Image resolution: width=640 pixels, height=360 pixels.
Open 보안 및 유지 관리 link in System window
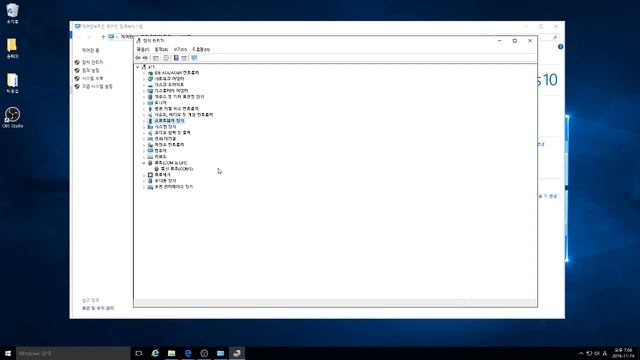tap(98, 308)
